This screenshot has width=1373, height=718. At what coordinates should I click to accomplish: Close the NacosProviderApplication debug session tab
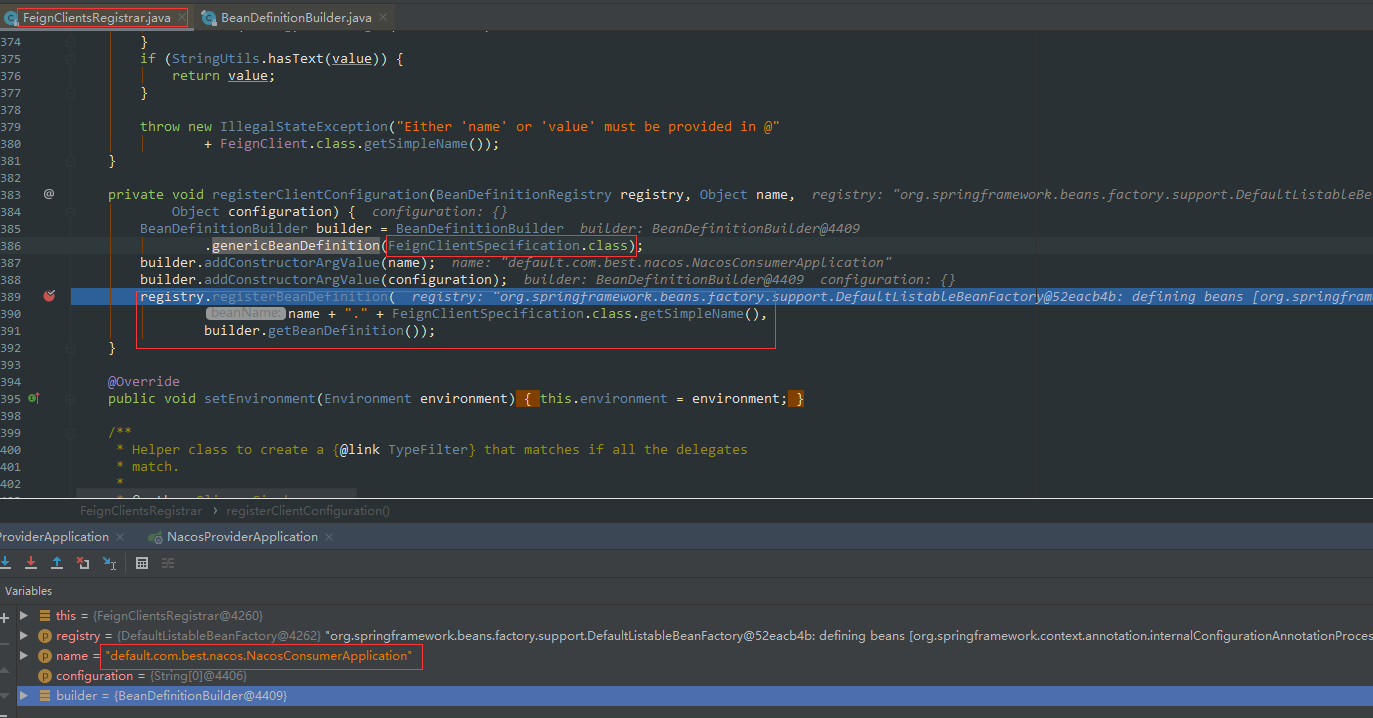[x=329, y=537]
